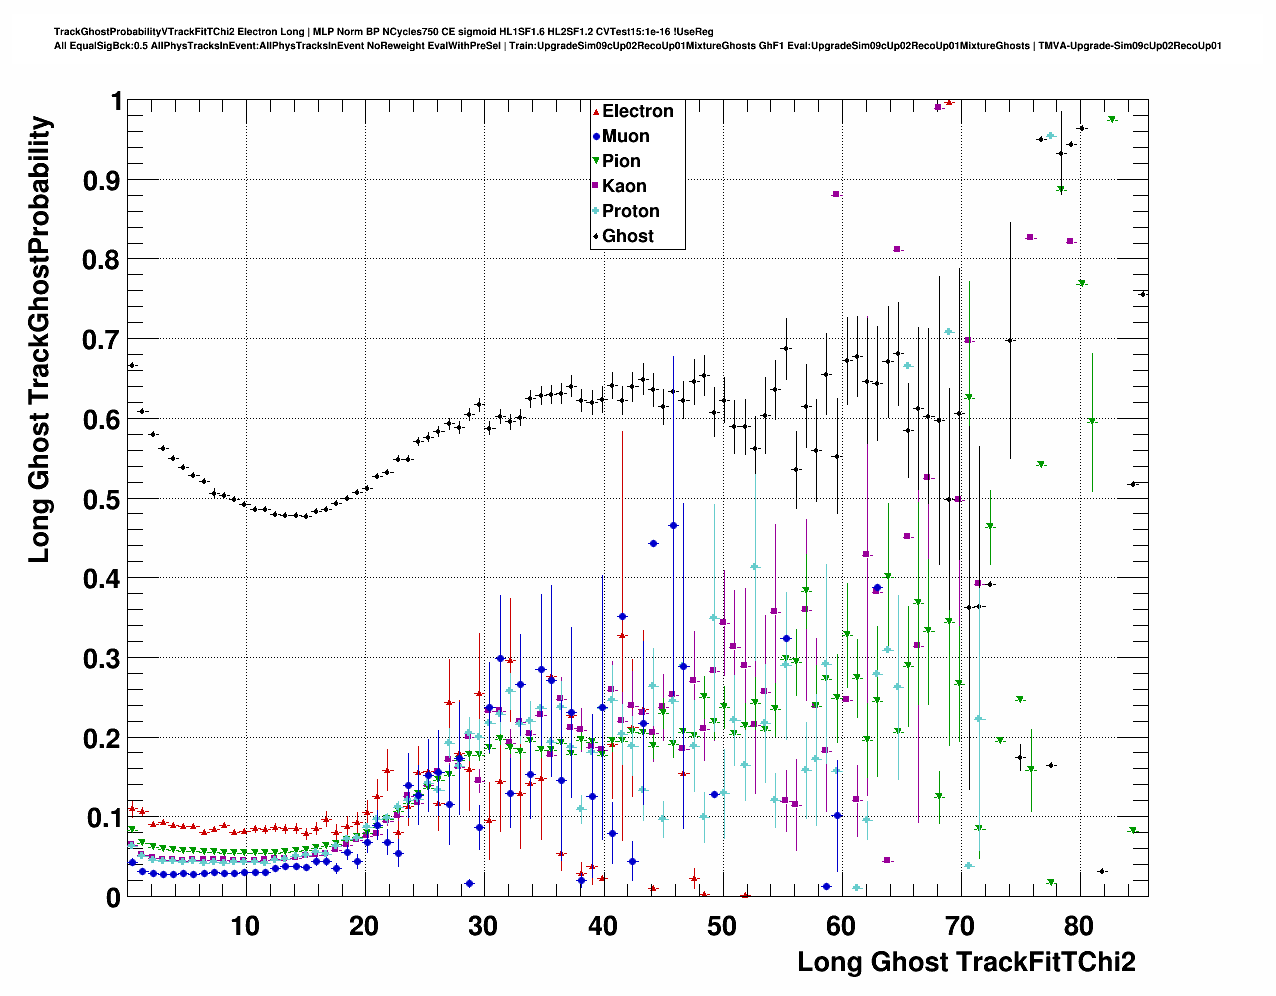Click the y-axis tick label 0.2
This screenshot has width=1276, height=996.
point(101,738)
